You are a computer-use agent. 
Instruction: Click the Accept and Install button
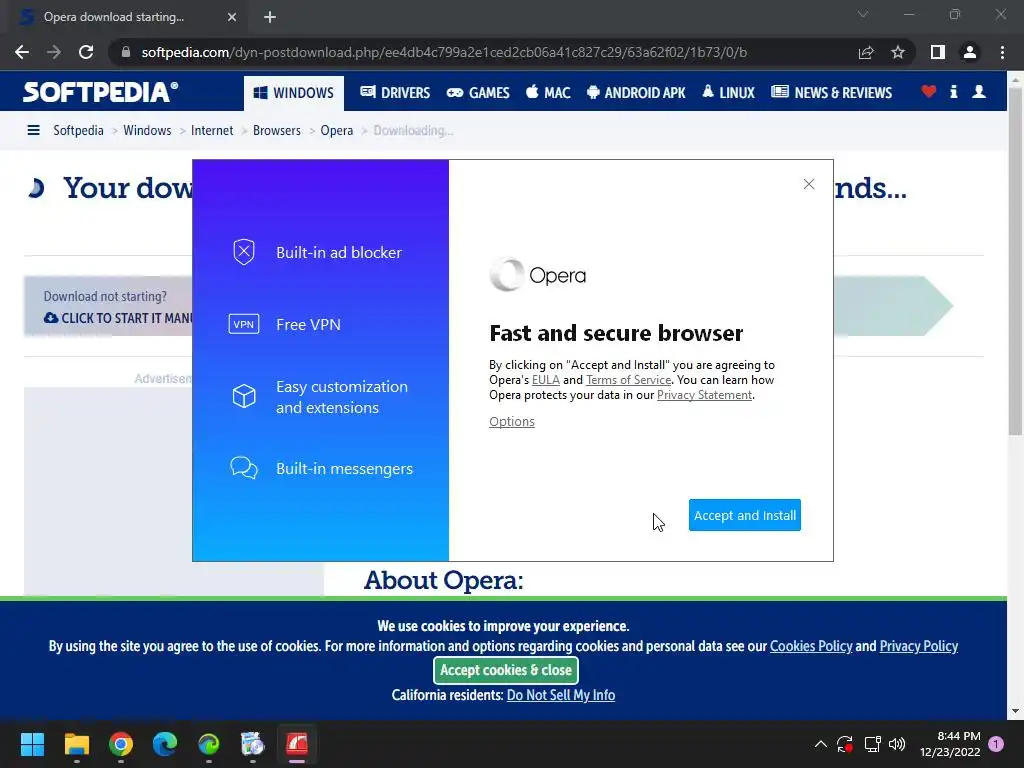(x=744, y=515)
